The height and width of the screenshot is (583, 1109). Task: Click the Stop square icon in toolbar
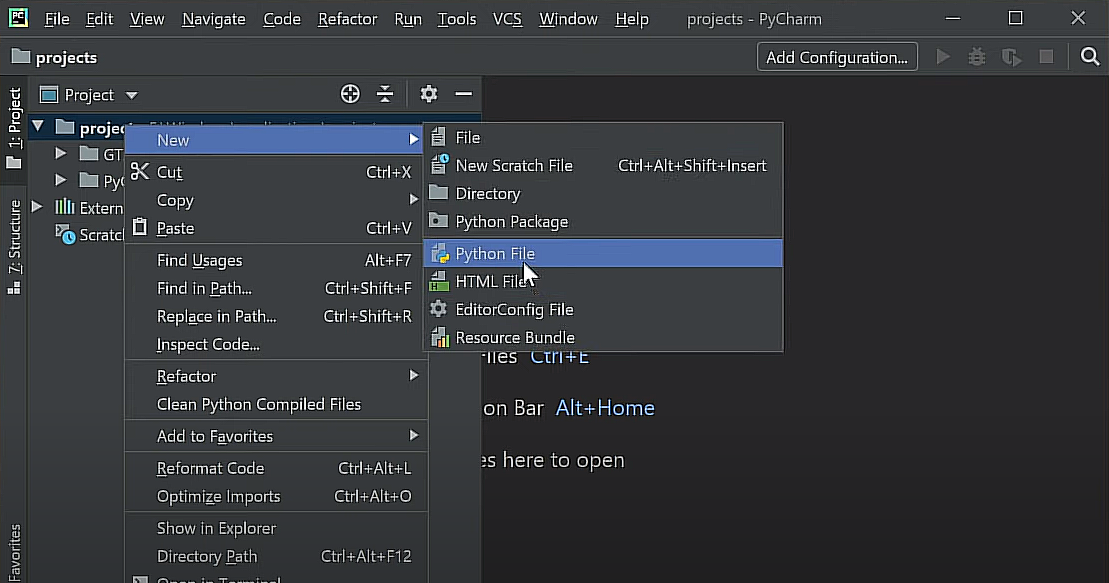1046,57
